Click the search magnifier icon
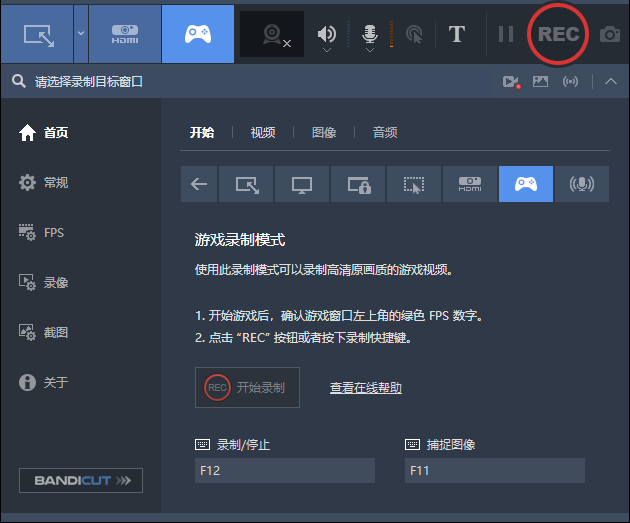 18,82
